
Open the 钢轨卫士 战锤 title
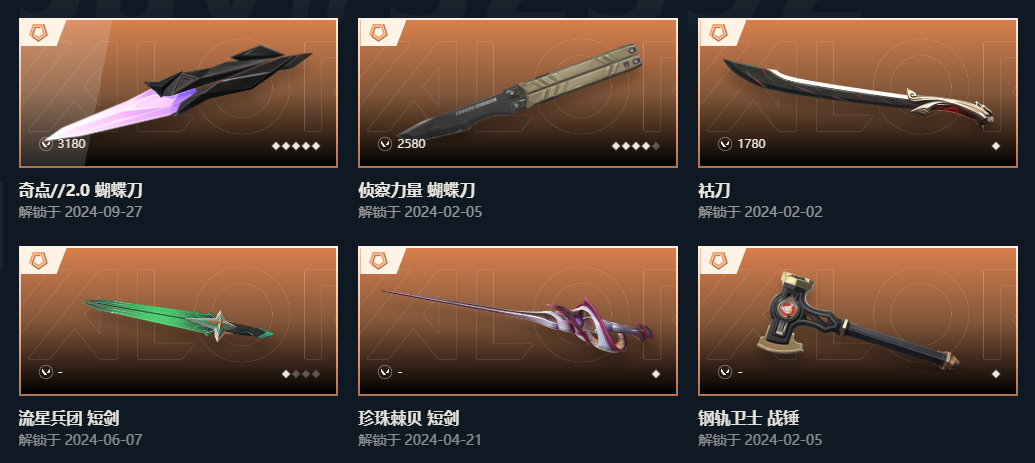tap(749, 418)
